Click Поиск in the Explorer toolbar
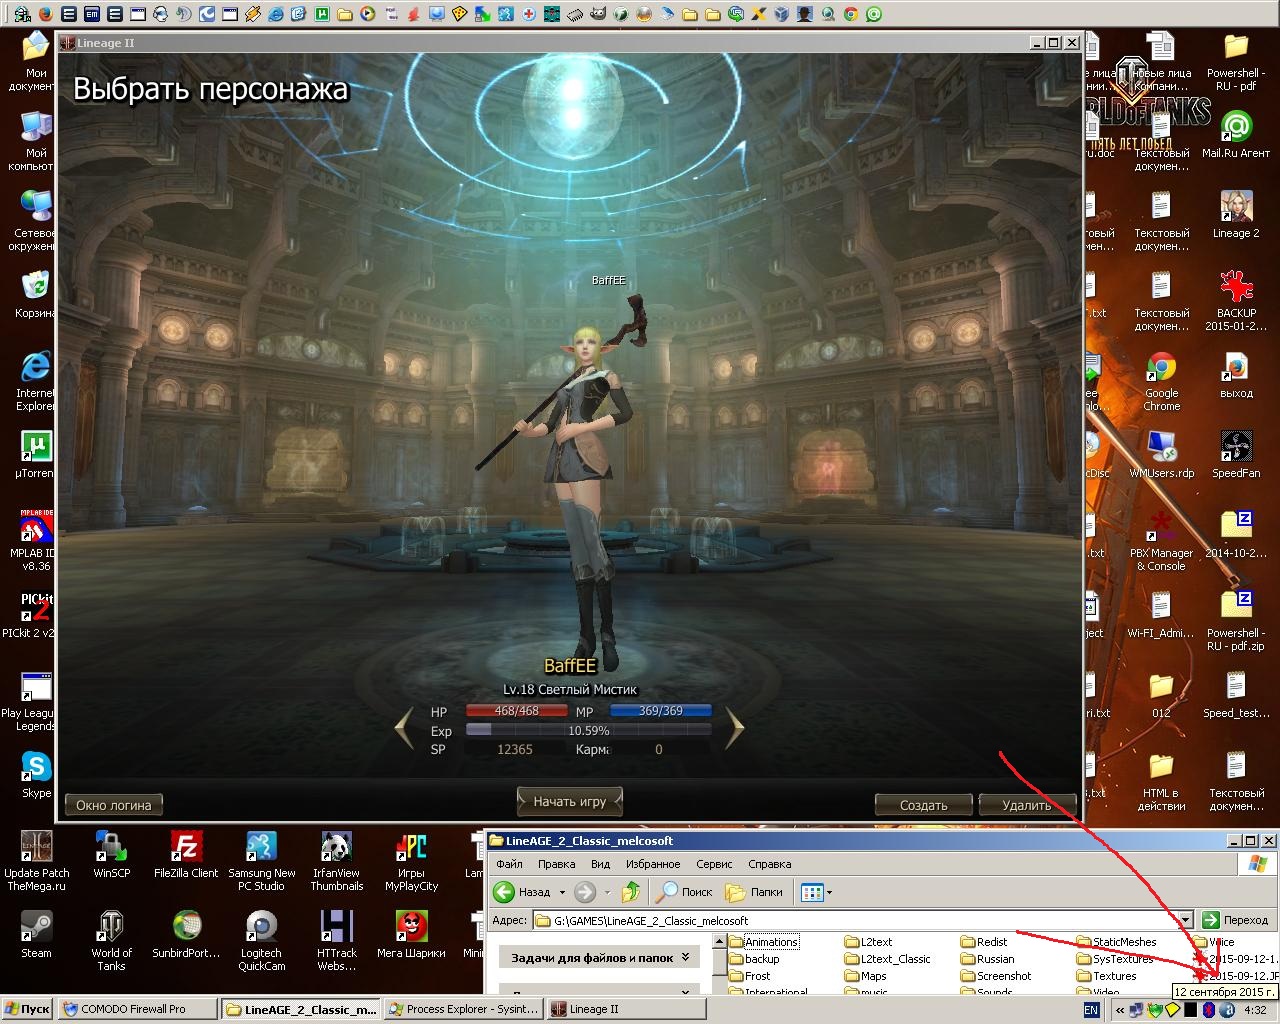Image resolution: width=1280 pixels, height=1024 pixels. click(685, 892)
